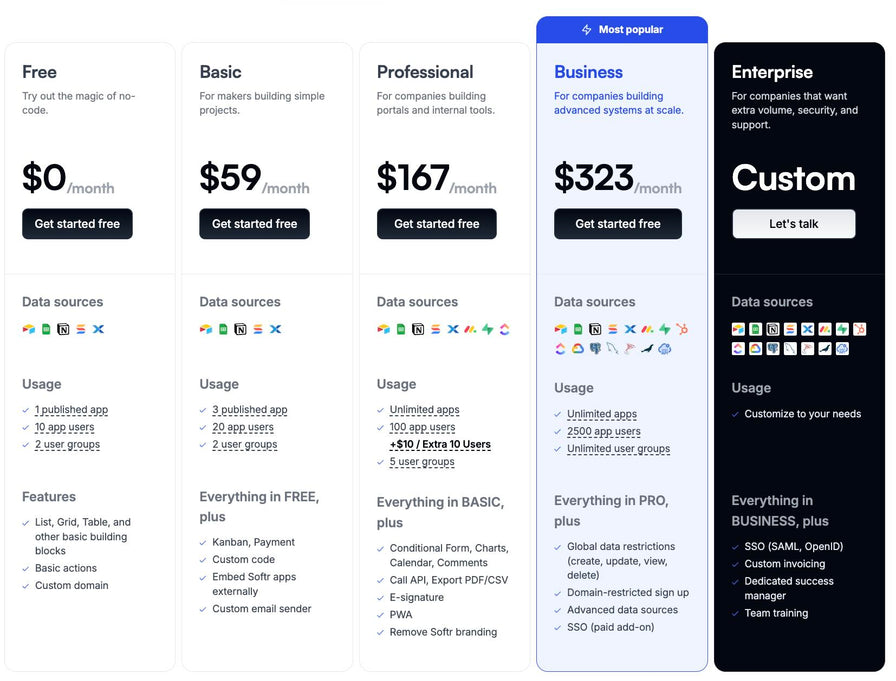The image size is (896, 681).
Task: Click the lightning icon in Most popular banner
Action: (x=586, y=30)
